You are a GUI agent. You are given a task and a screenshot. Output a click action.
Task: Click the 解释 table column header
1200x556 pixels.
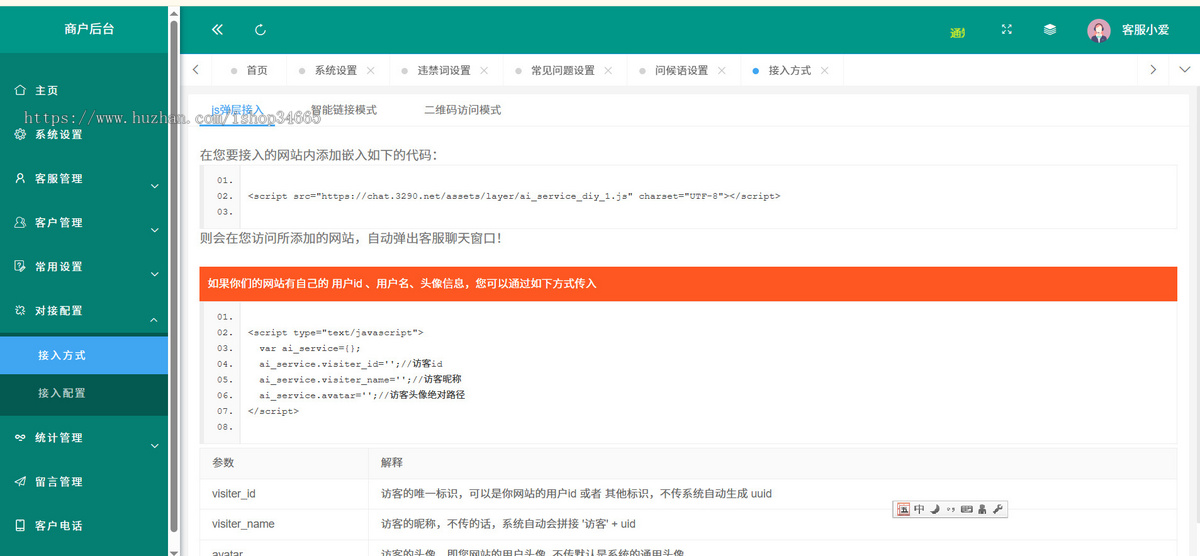click(392, 463)
